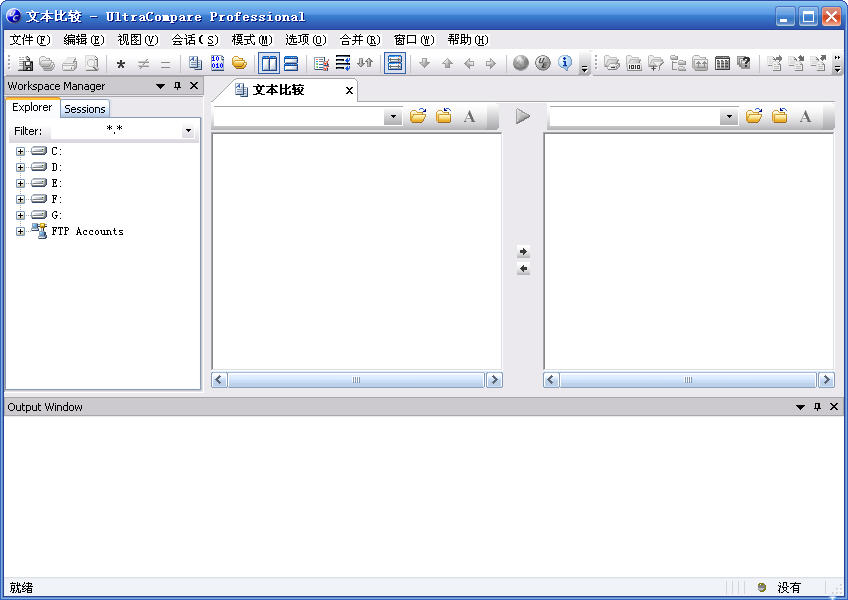Toggle stacked horizontal layout view
This screenshot has width=848, height=600.
(x=290, y=63)
